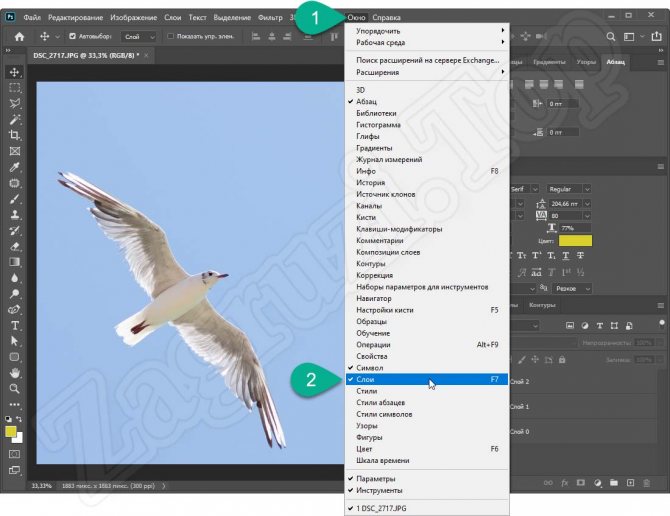Click the 33,33% zoom field in status bar
Viewport: 670px width, 516px height.
[42, 486]
